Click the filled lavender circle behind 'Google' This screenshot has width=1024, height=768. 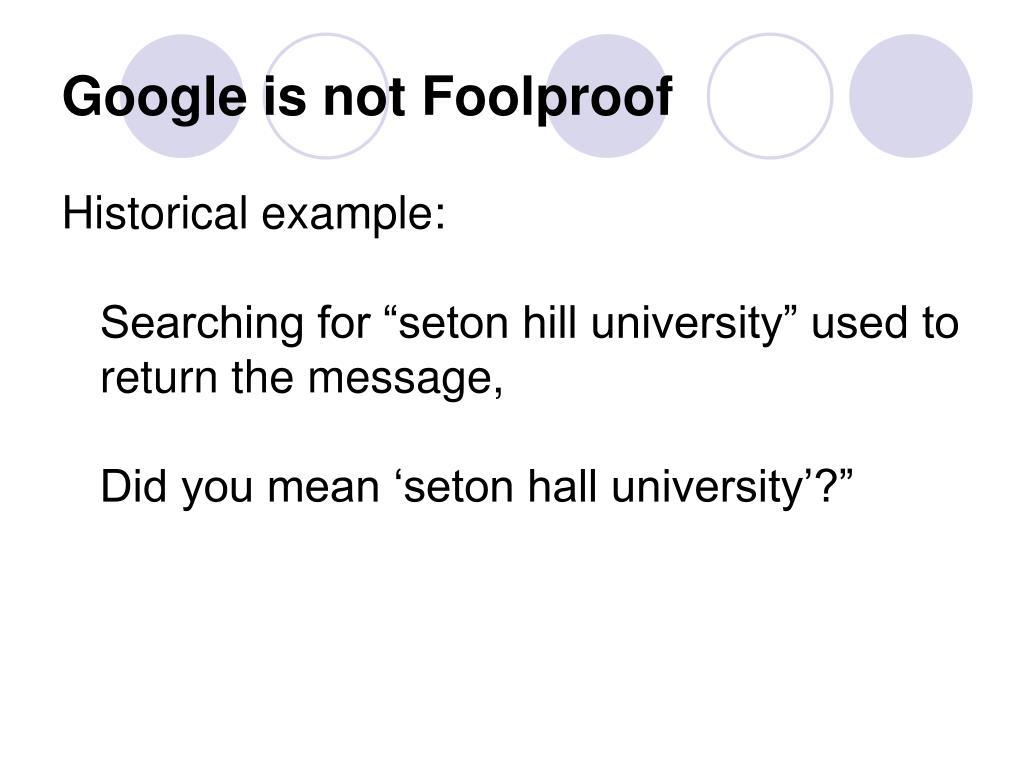pyautogui.click(x=182, y=96)
